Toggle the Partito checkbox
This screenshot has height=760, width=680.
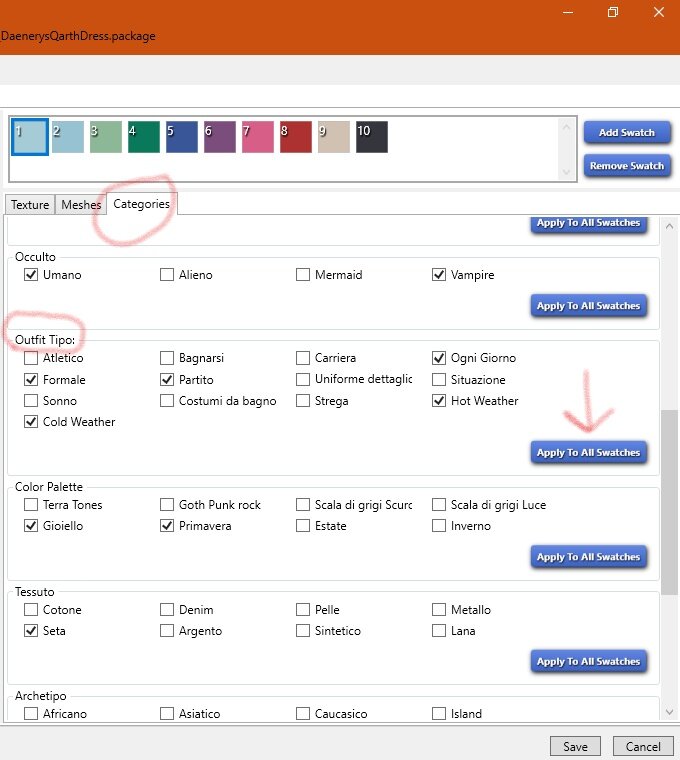pos(167,380)
